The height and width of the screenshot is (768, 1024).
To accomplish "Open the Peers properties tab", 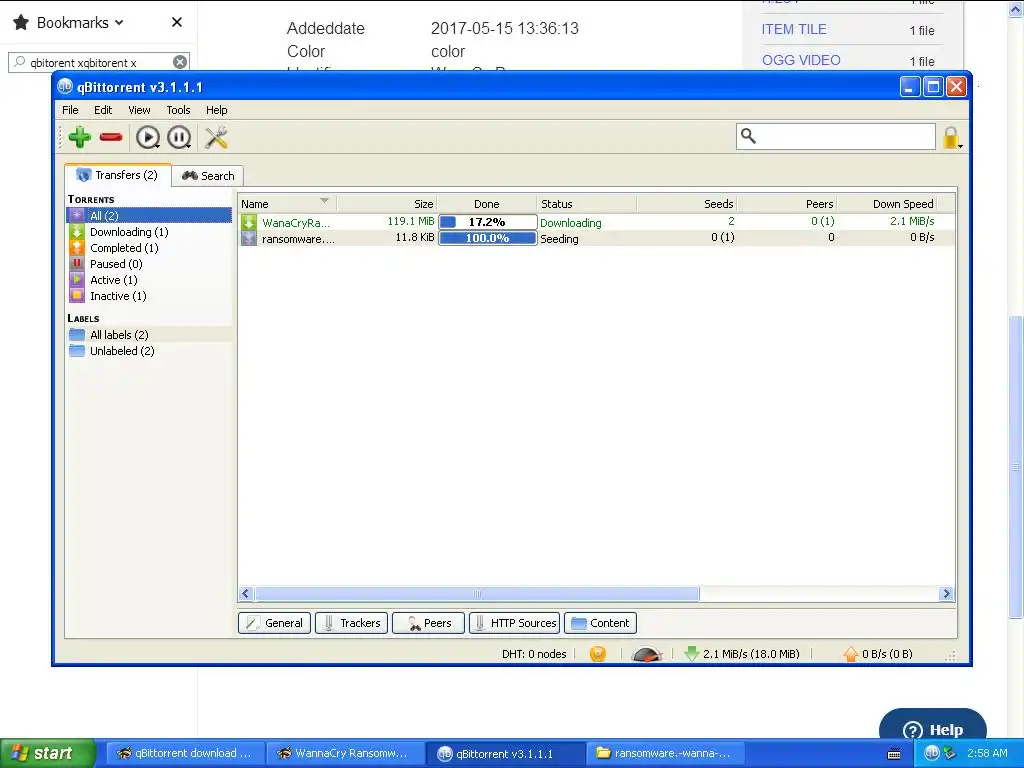I will [428, 623].
